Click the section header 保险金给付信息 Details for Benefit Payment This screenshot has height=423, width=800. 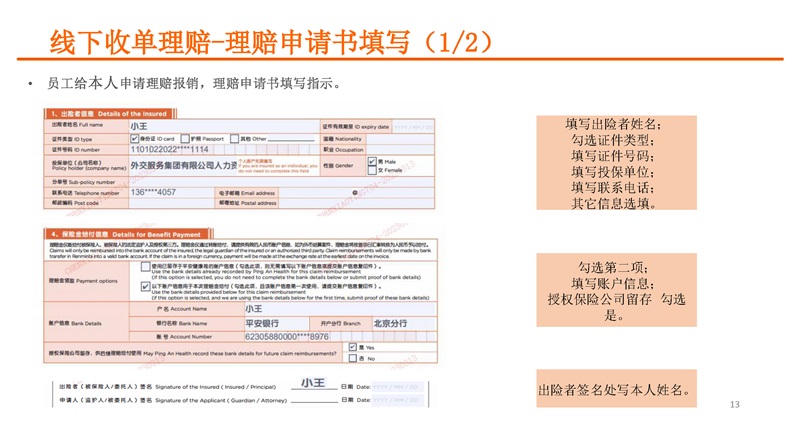pyautogui.click(x=127, y=234)
